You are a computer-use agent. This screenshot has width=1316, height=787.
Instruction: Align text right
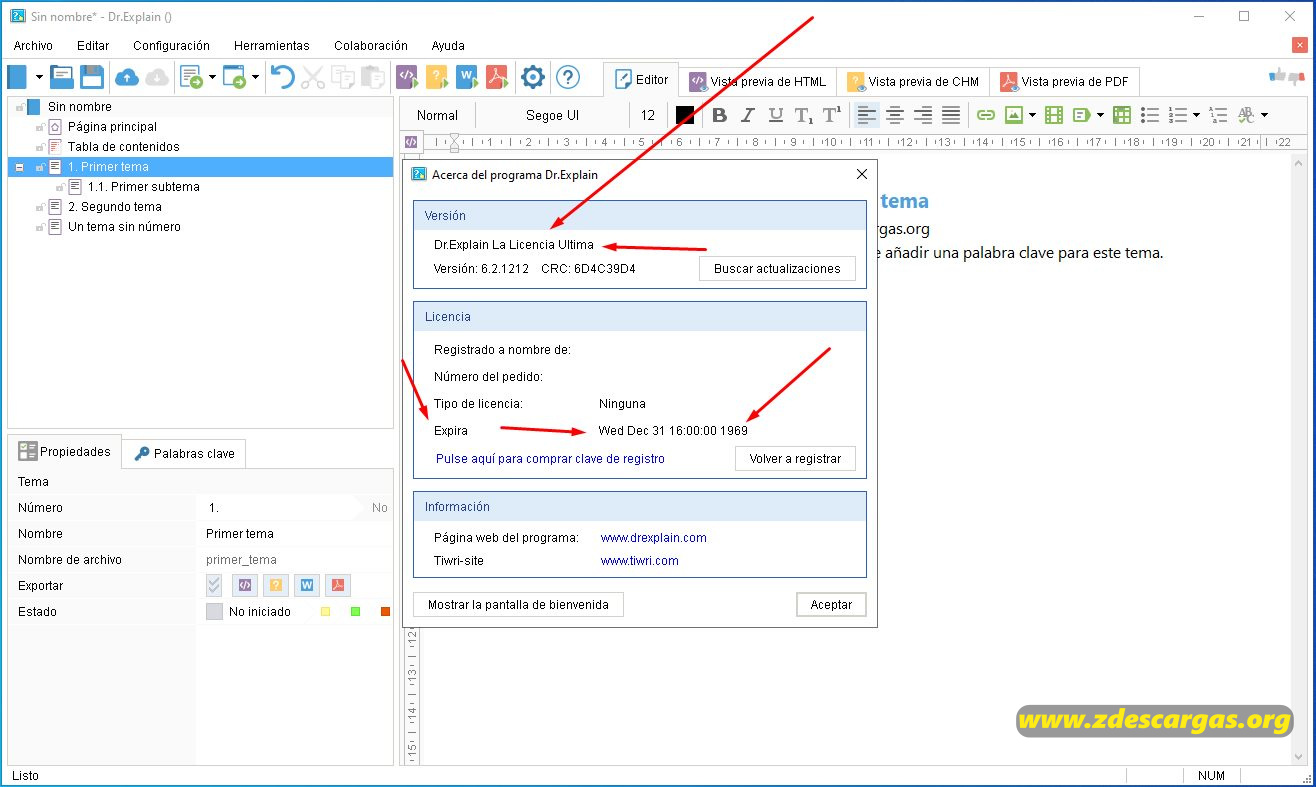tap(923, 115)
